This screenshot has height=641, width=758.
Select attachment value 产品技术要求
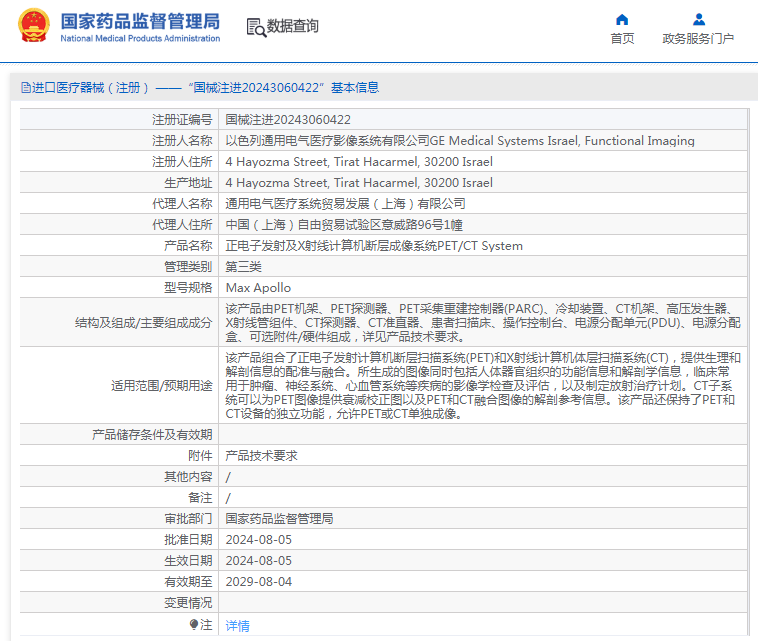262,455
